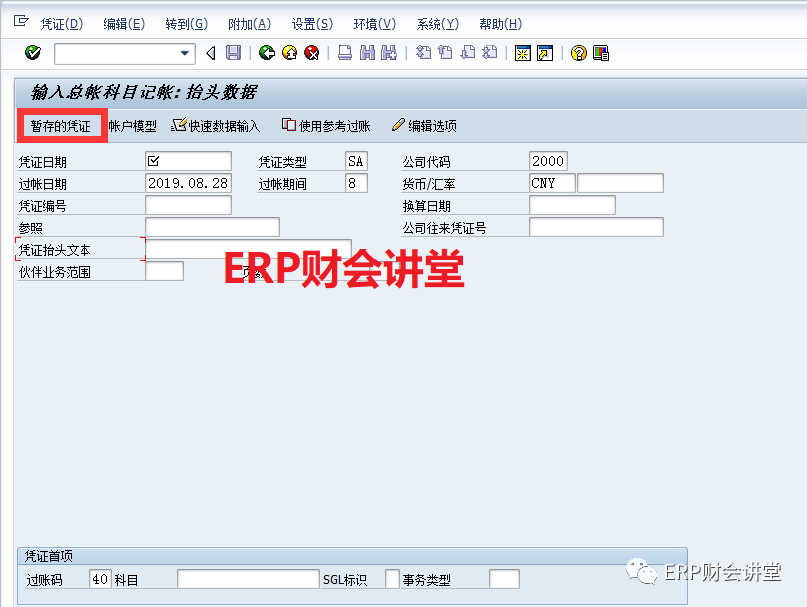
Task: Click the 使用参考过账 button
Action: point(326,126)
